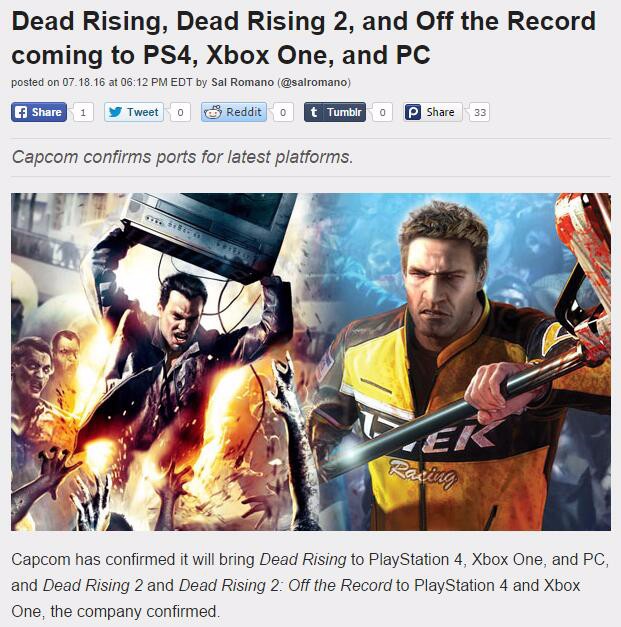Click the Share button beside count 33

coord(433,112)
